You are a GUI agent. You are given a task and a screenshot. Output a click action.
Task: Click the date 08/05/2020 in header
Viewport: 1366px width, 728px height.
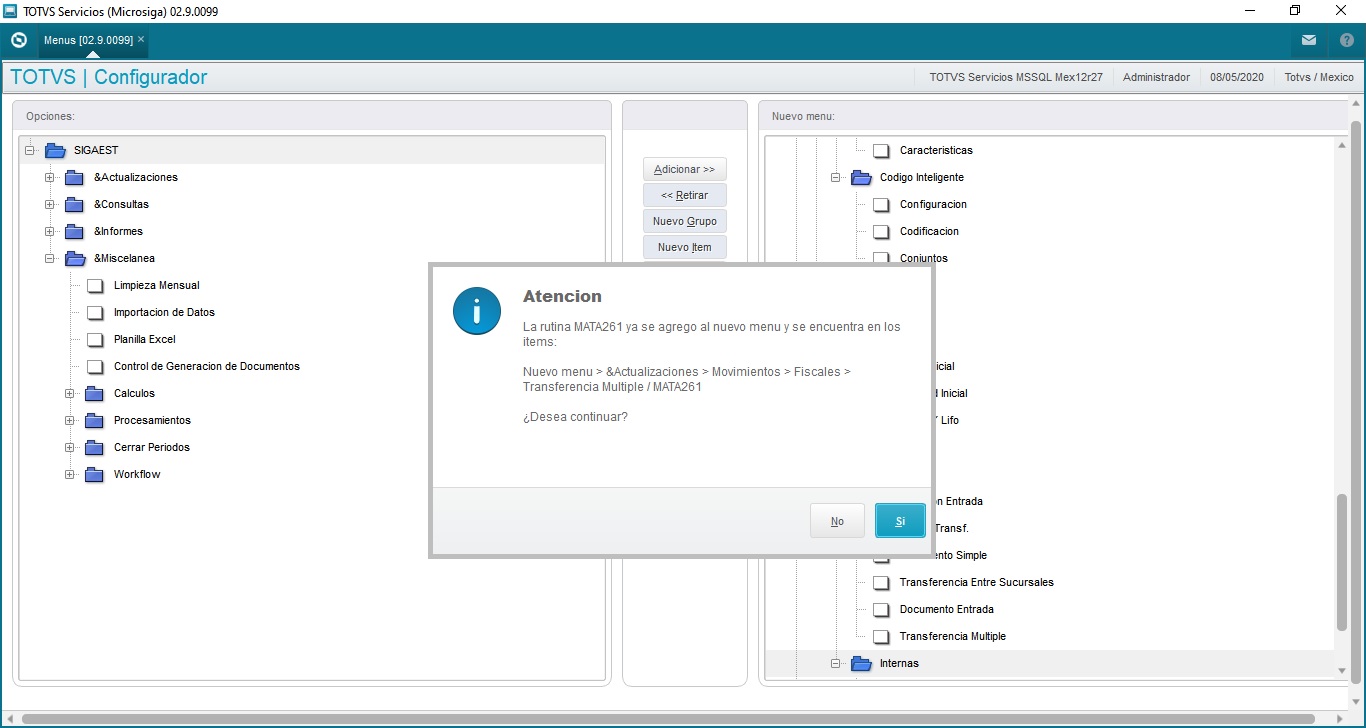[1237, 77]
